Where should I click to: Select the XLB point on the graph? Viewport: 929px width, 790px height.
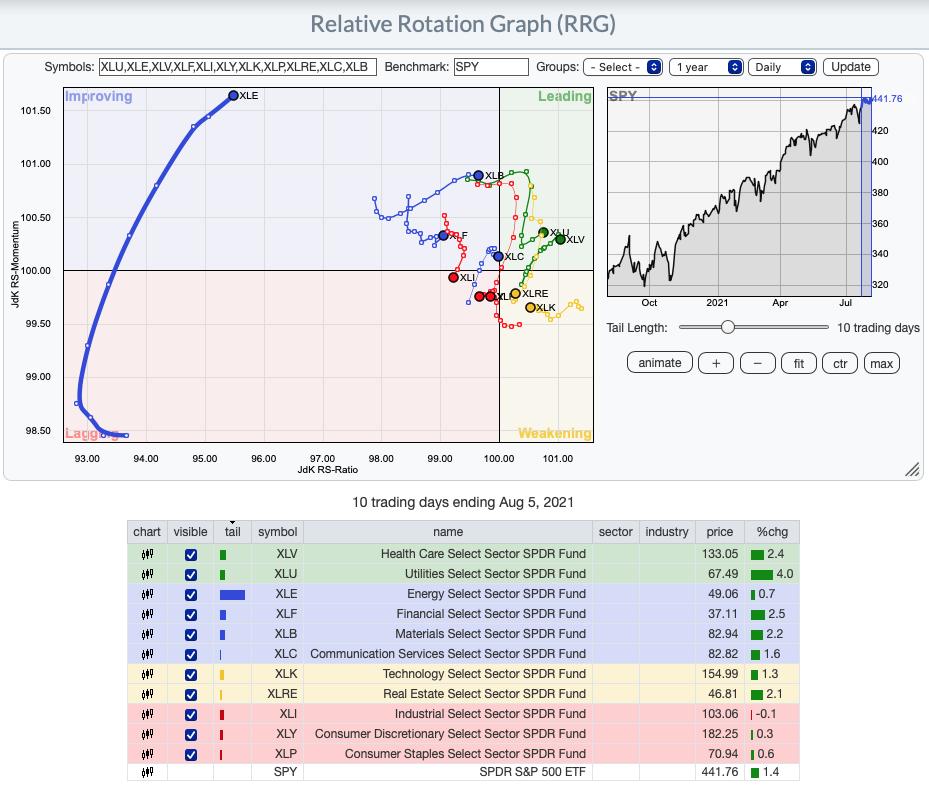[479, 175]
